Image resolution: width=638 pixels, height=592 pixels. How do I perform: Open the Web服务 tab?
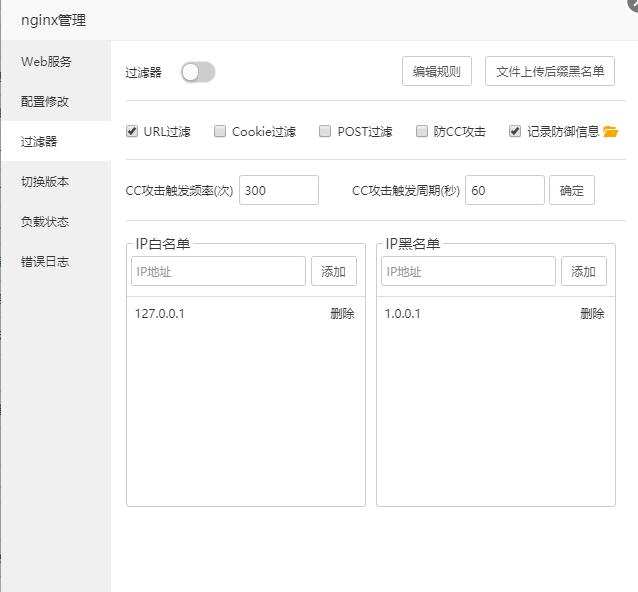tap(56, 61)
